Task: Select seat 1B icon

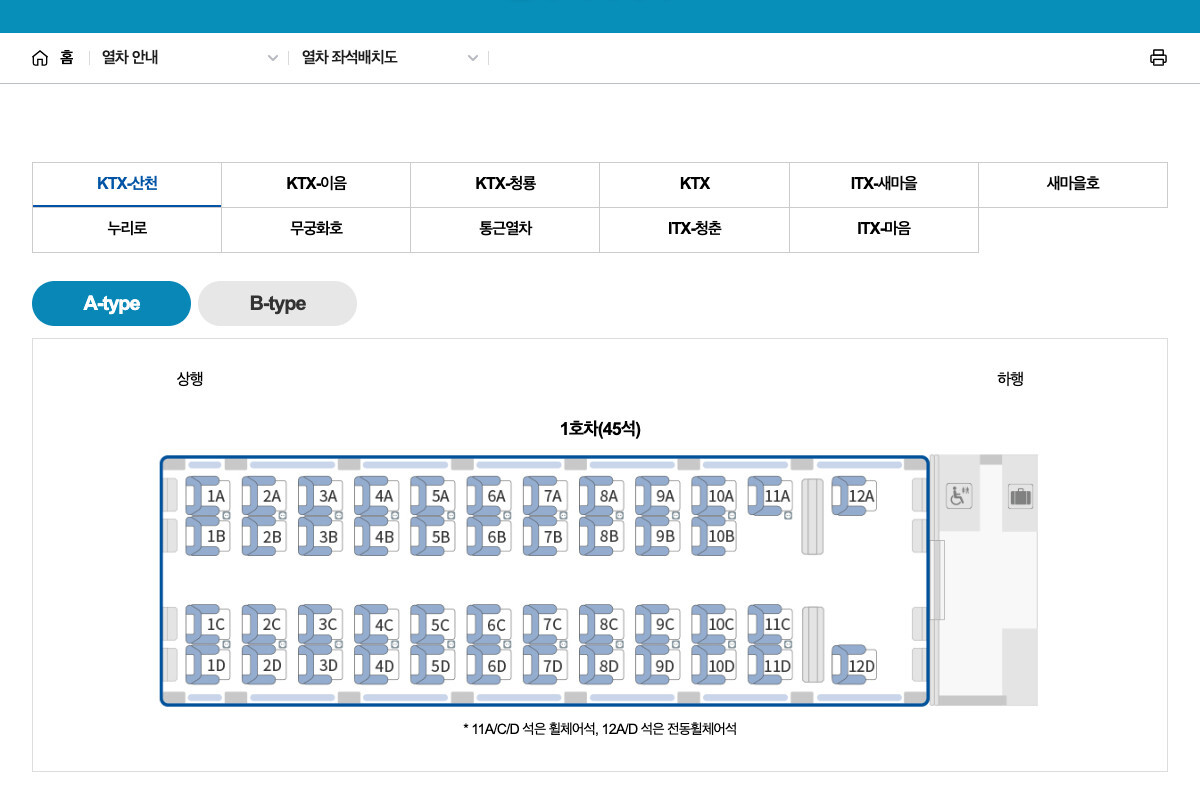Action: click(208, 535)
